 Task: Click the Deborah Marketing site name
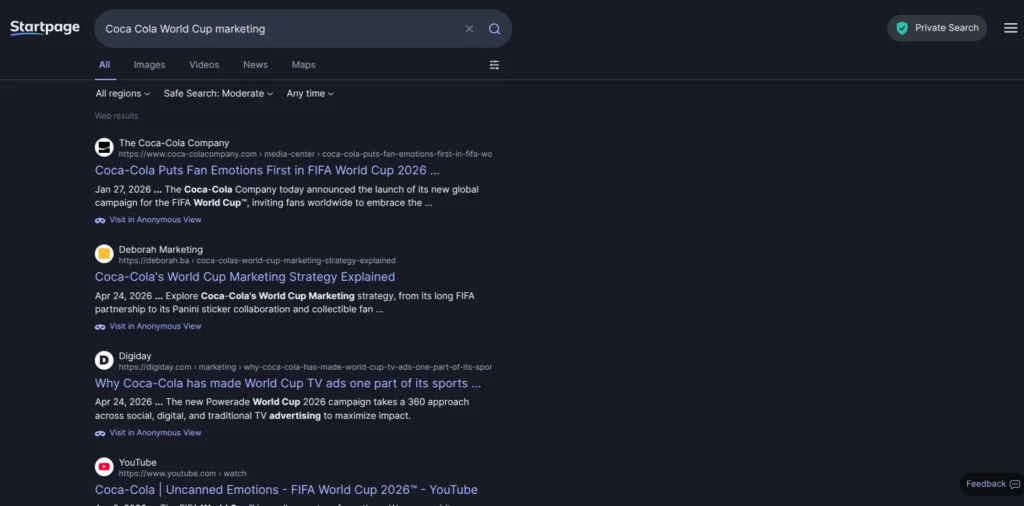click(x=161, y=249)
